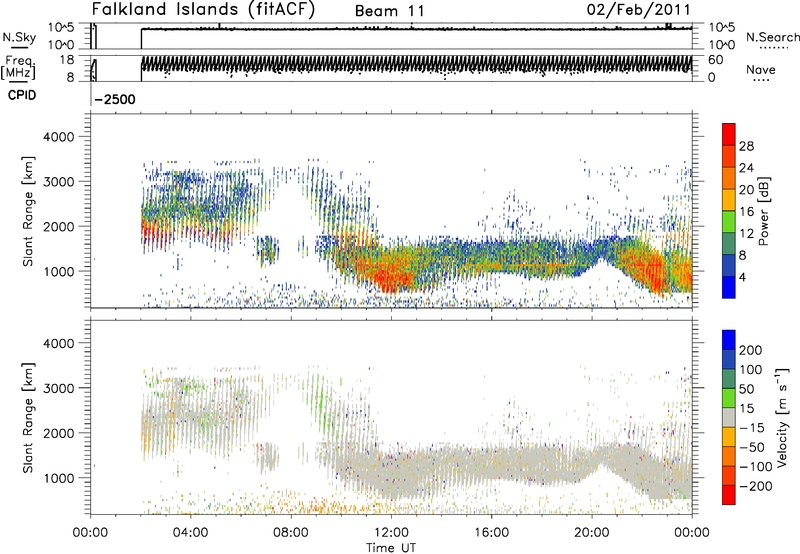The height and width of the screenshot is (554, 800).
Task: Click the '12:00' time axis tick
Action: coord(391,533)
